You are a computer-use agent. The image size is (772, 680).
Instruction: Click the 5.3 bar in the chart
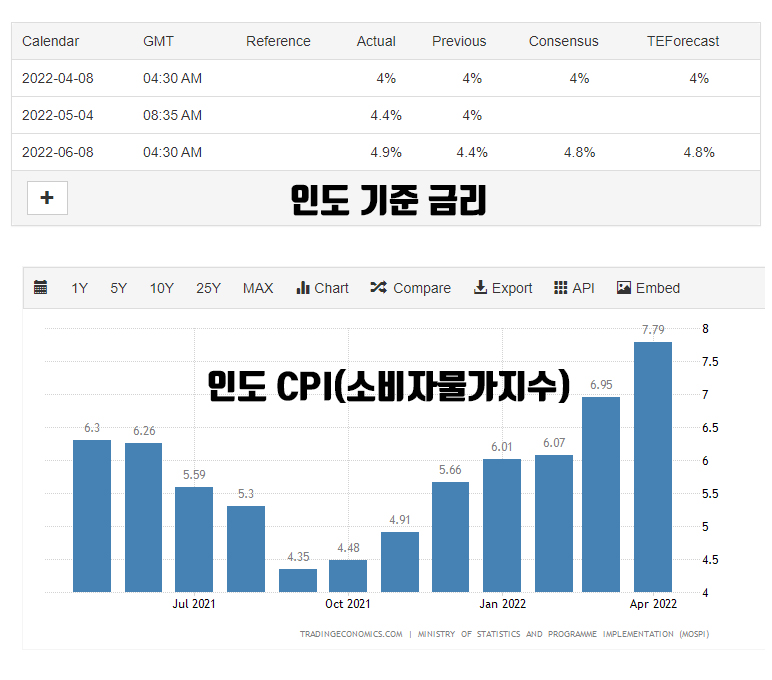246,549
